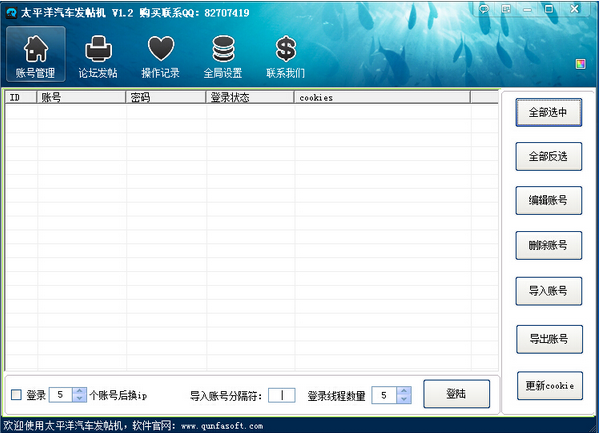
Task: Click the 删除账号 button
Action: click(x=548, y=245)
